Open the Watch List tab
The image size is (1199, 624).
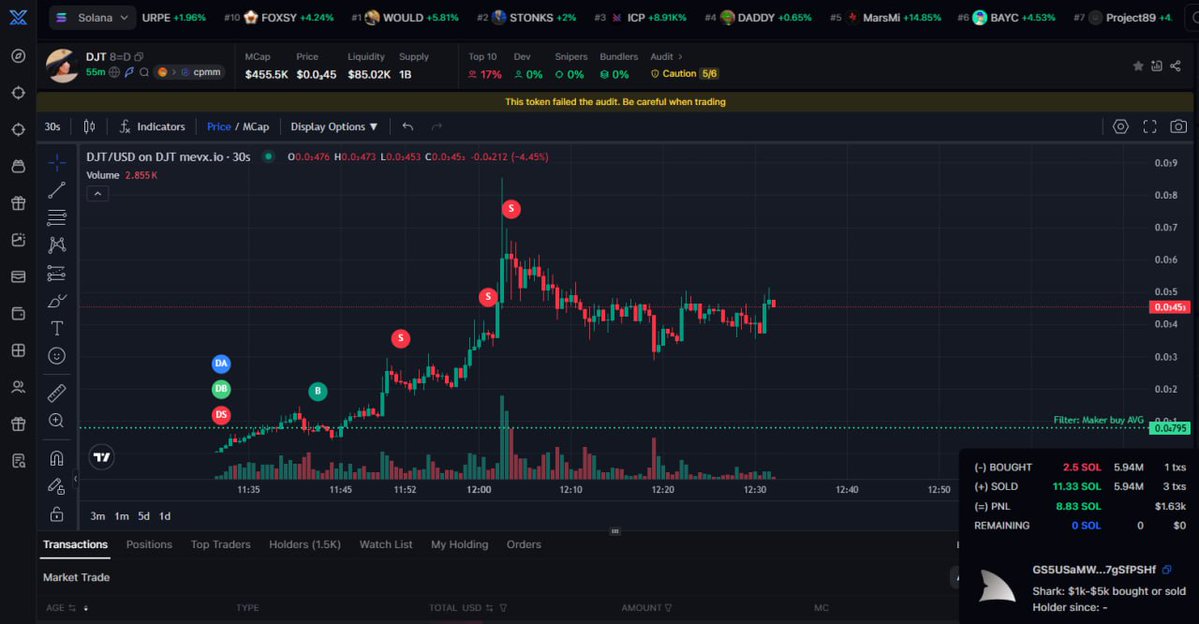386,544
